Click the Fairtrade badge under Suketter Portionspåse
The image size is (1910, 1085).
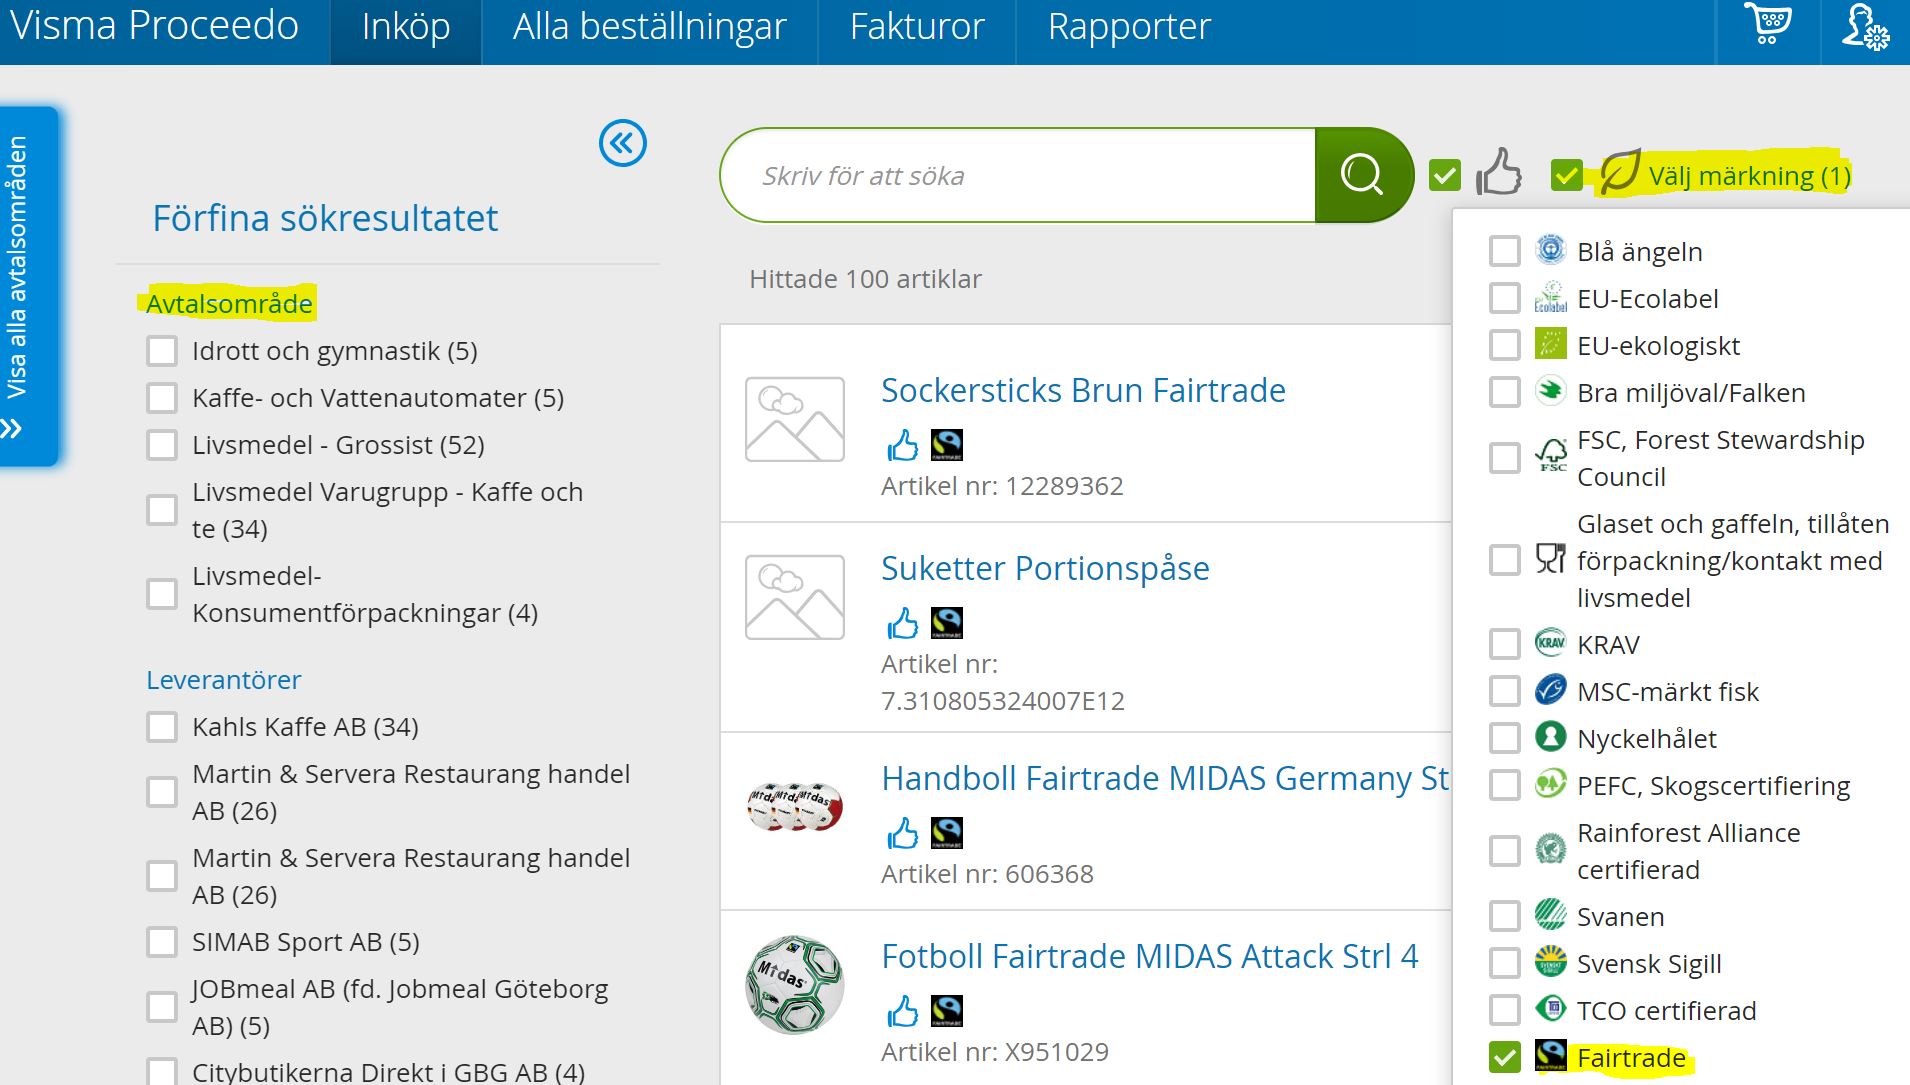pyautogui.click(x=947, y=623)
